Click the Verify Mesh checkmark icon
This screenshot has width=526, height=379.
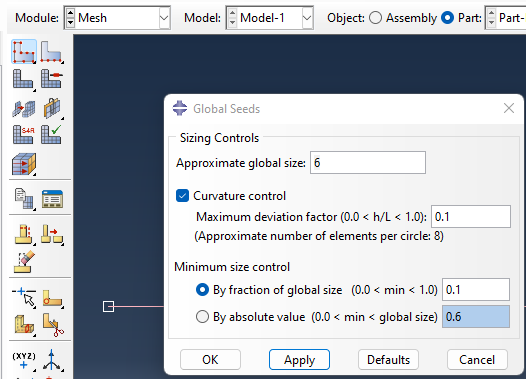[x=52, y=134]
